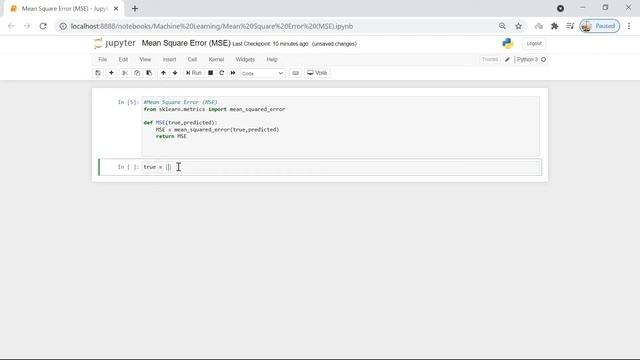Paste cells below icon
This screenshot has width=640, height=360.
(149, 73)
